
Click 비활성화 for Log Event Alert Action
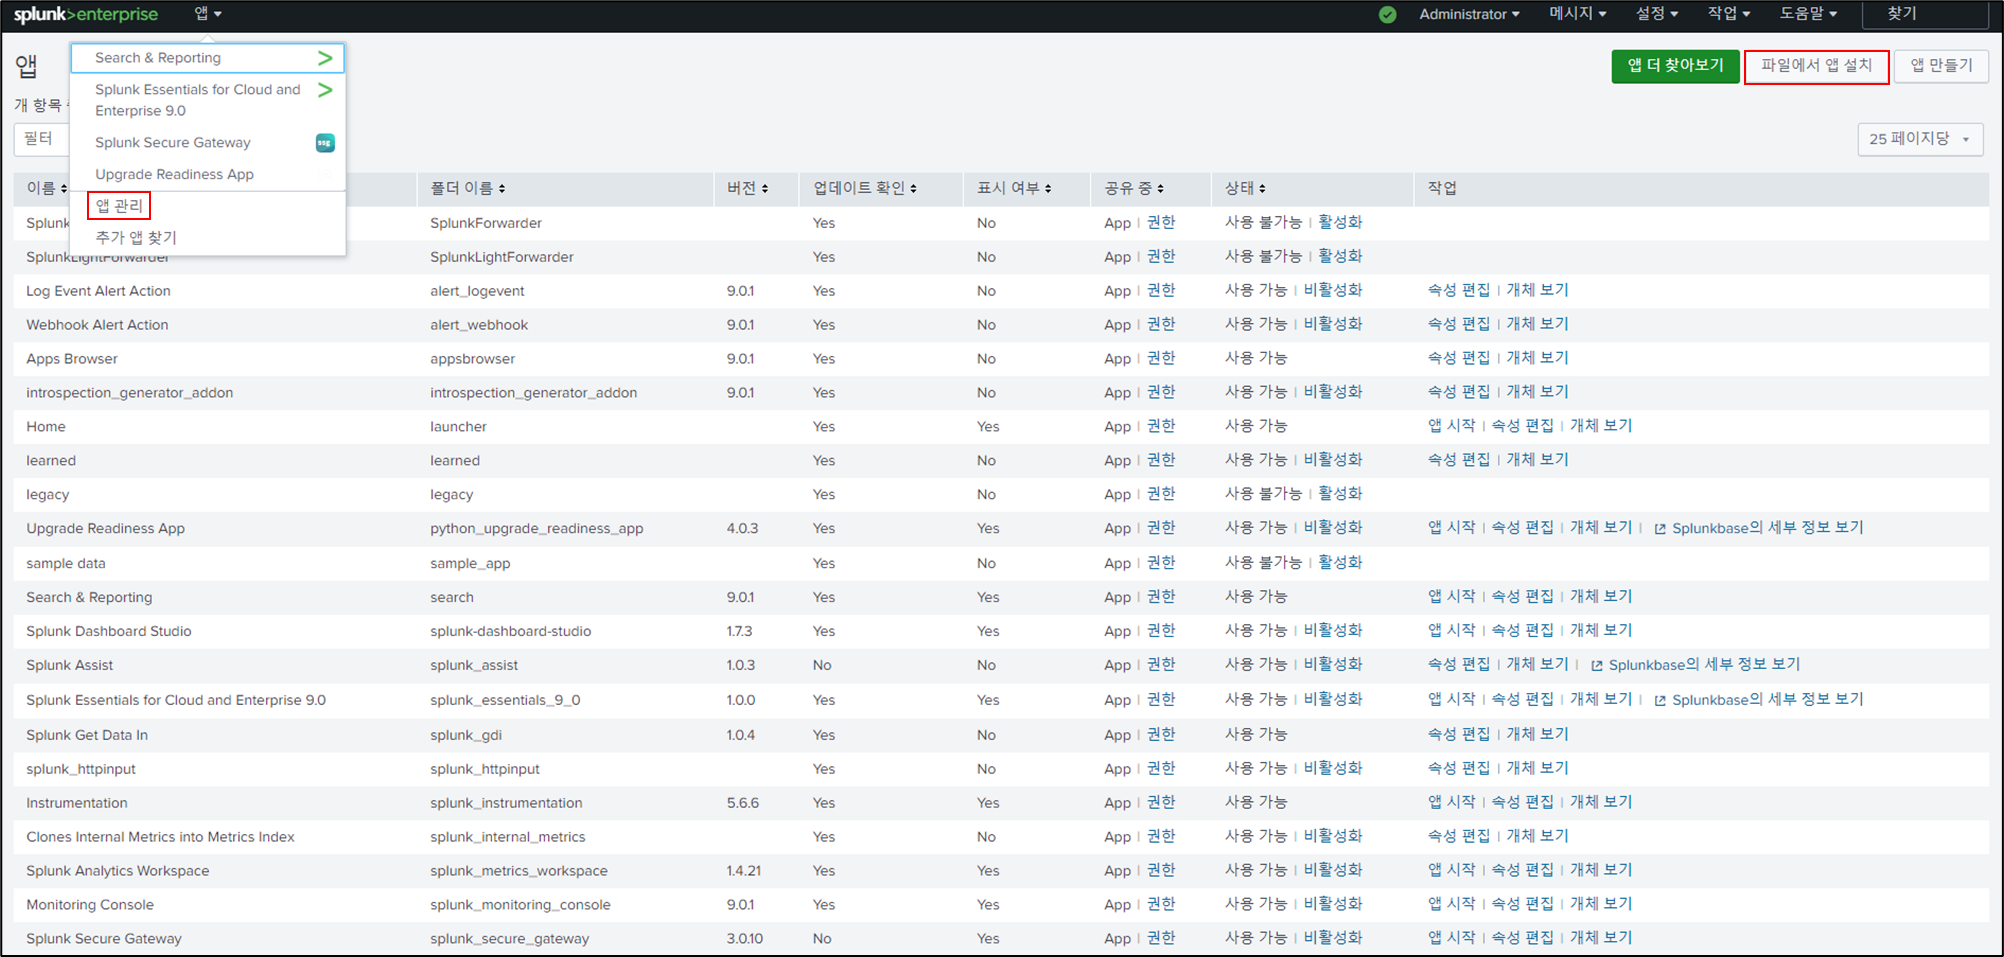click(1333, 291)
